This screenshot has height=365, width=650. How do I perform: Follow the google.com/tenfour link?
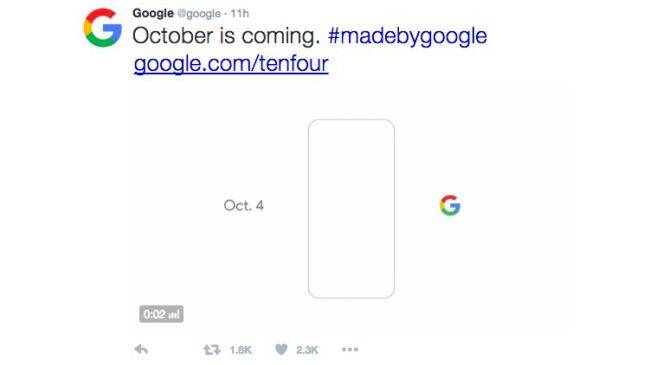pyautogui.click(x=231, y=64)
